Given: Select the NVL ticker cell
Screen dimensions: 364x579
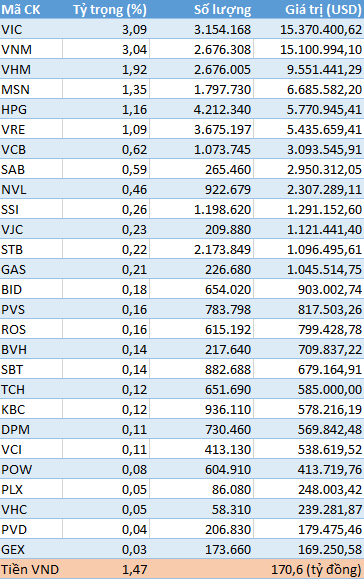Looking at the screenshot, I should click(31, 189).
